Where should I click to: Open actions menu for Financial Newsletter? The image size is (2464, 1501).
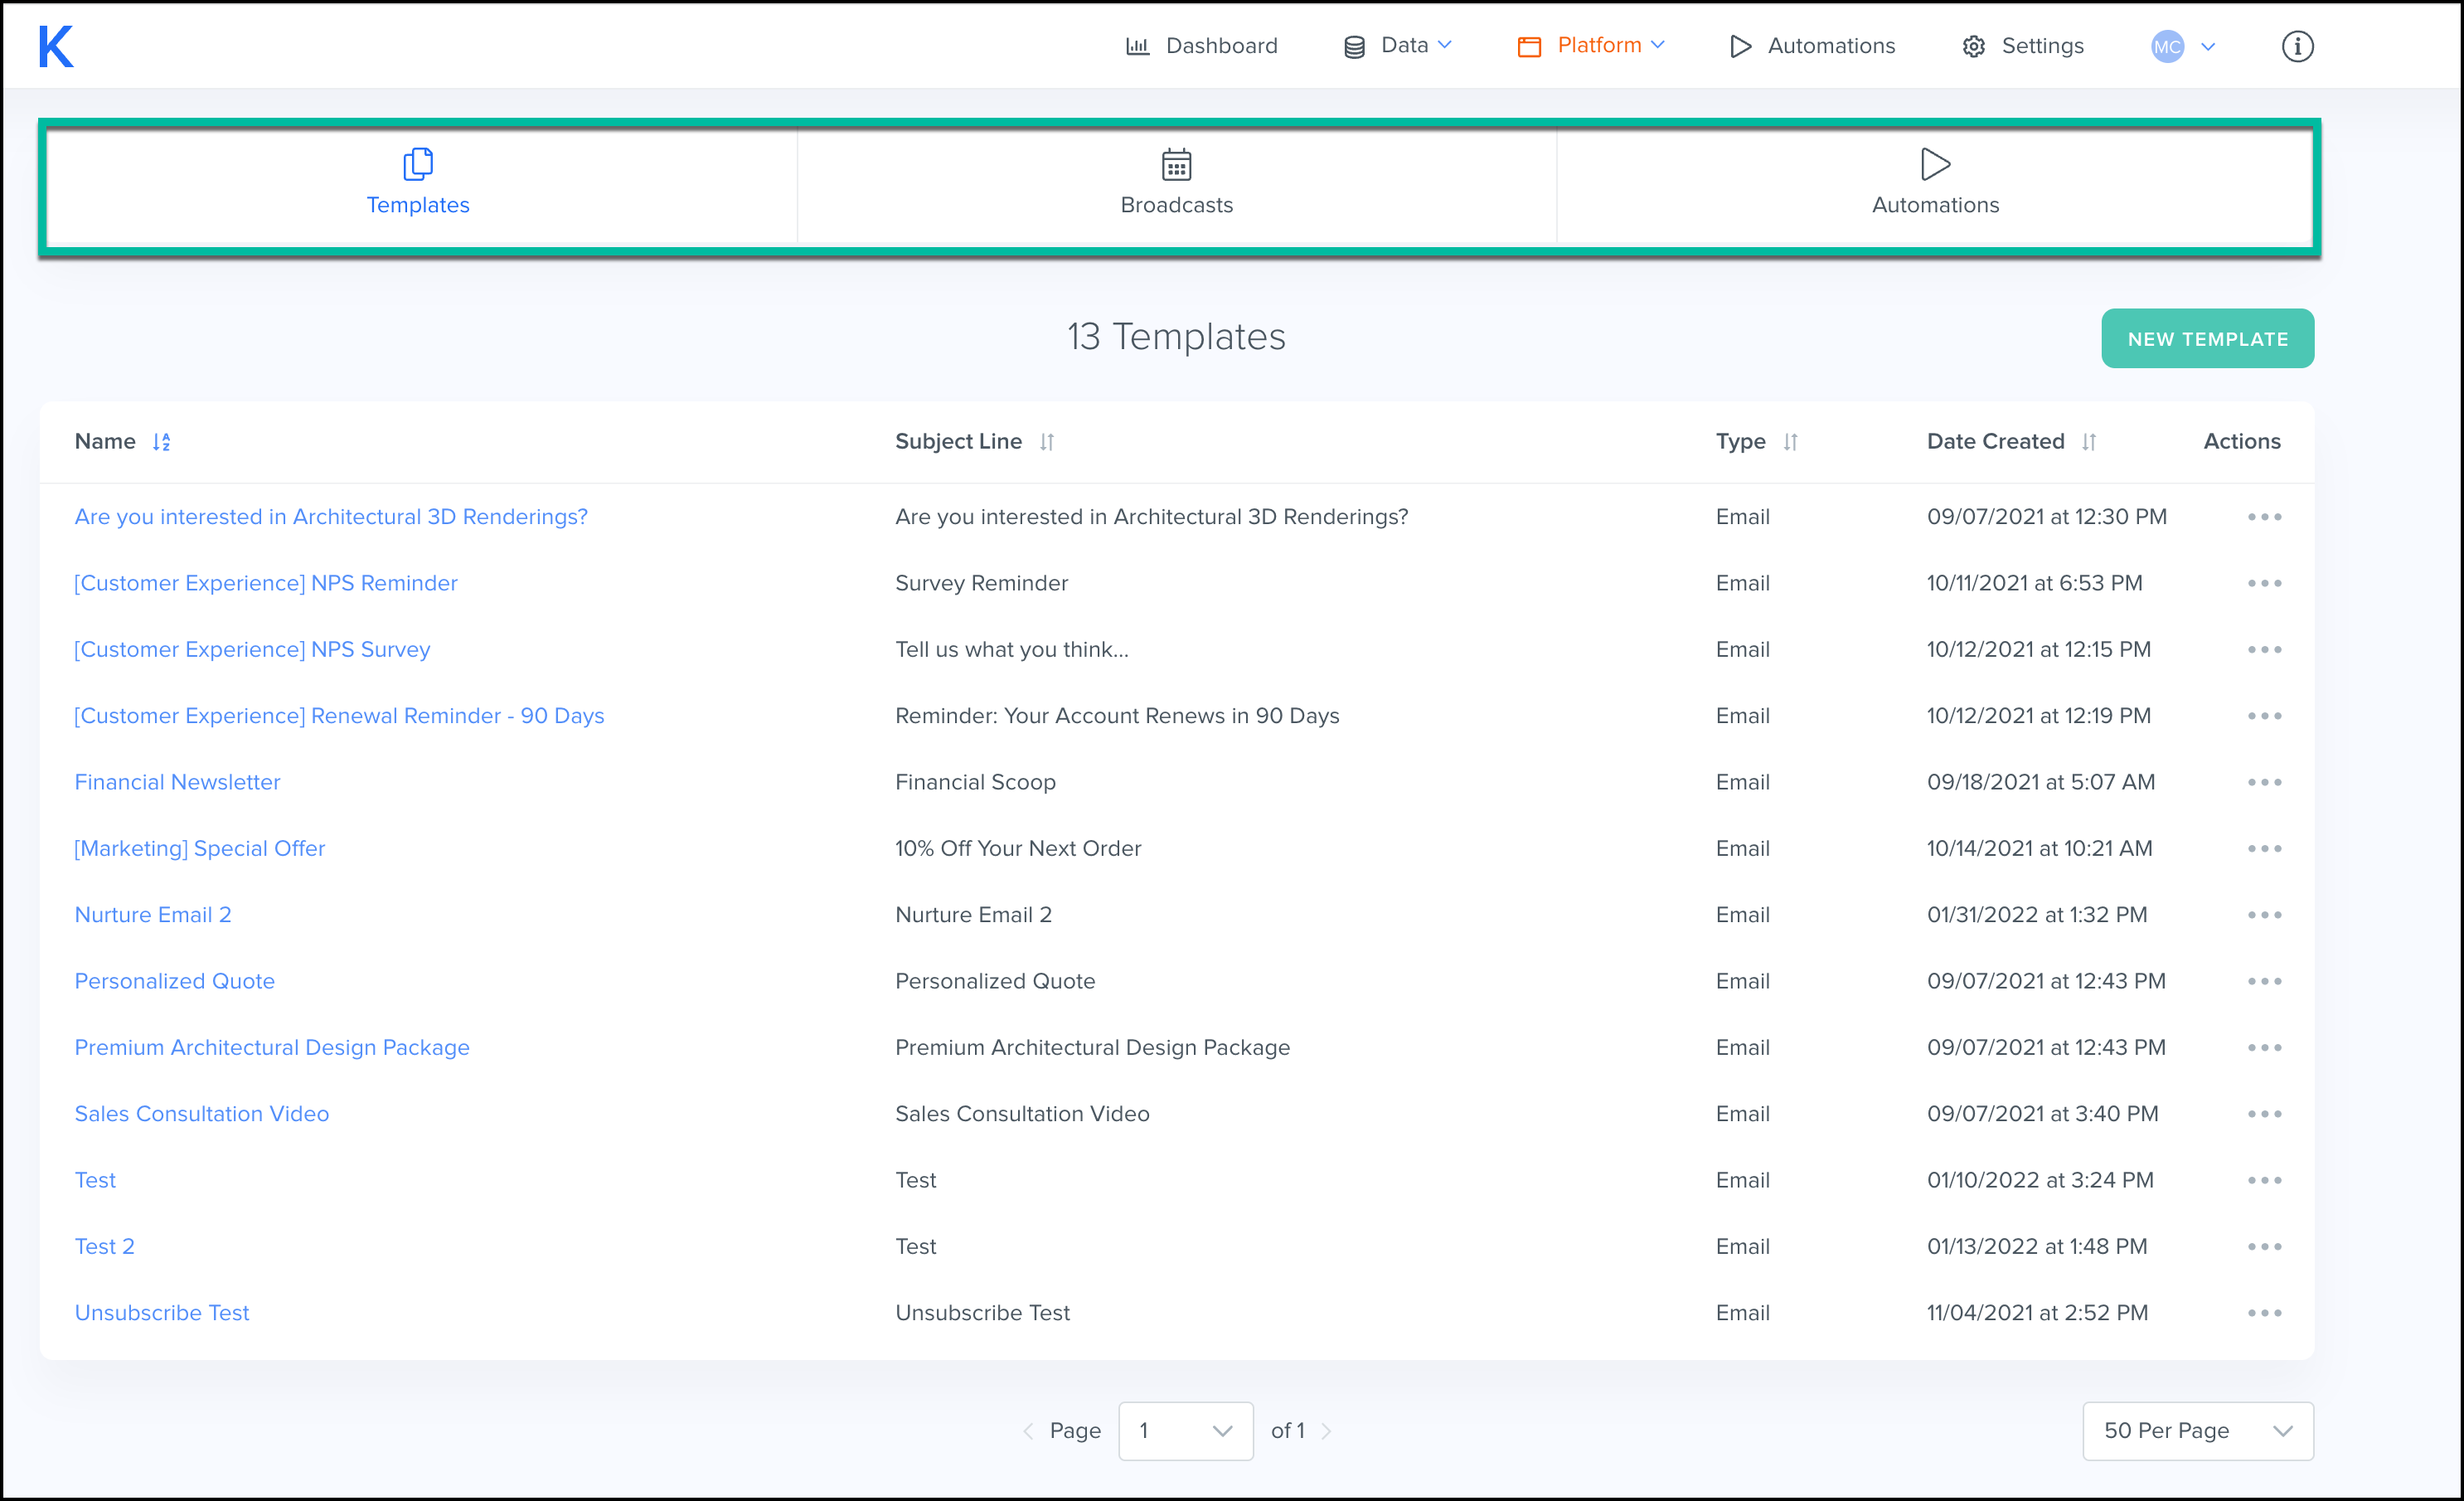2264,783
